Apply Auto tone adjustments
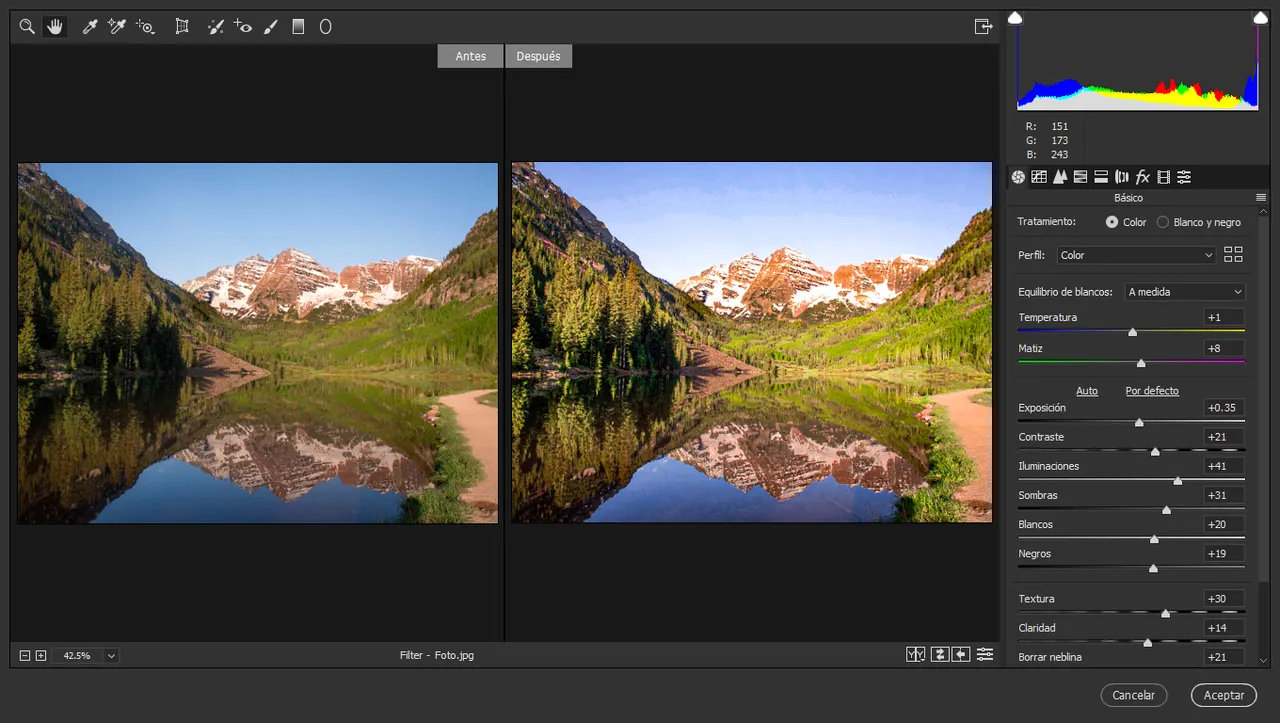This screenshot has width=1280, height=723. point(1087,391)
